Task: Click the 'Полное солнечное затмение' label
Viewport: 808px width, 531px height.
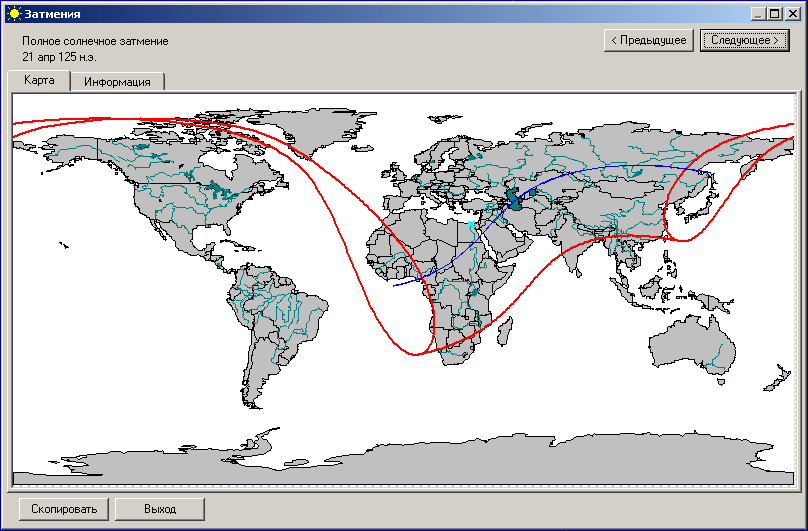Action: click(x=95, y=41)
